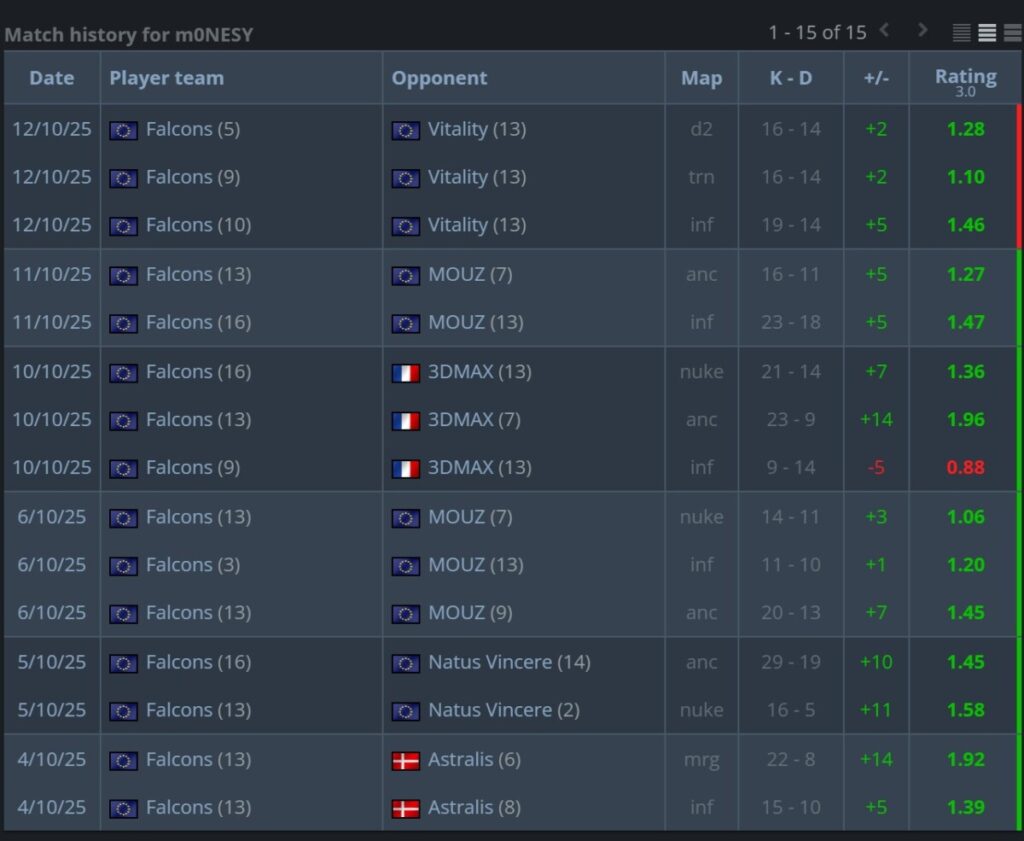Open the MOUZ (9) opponent link
This screenshot has width=1024, height=841.
click(470, 612)
